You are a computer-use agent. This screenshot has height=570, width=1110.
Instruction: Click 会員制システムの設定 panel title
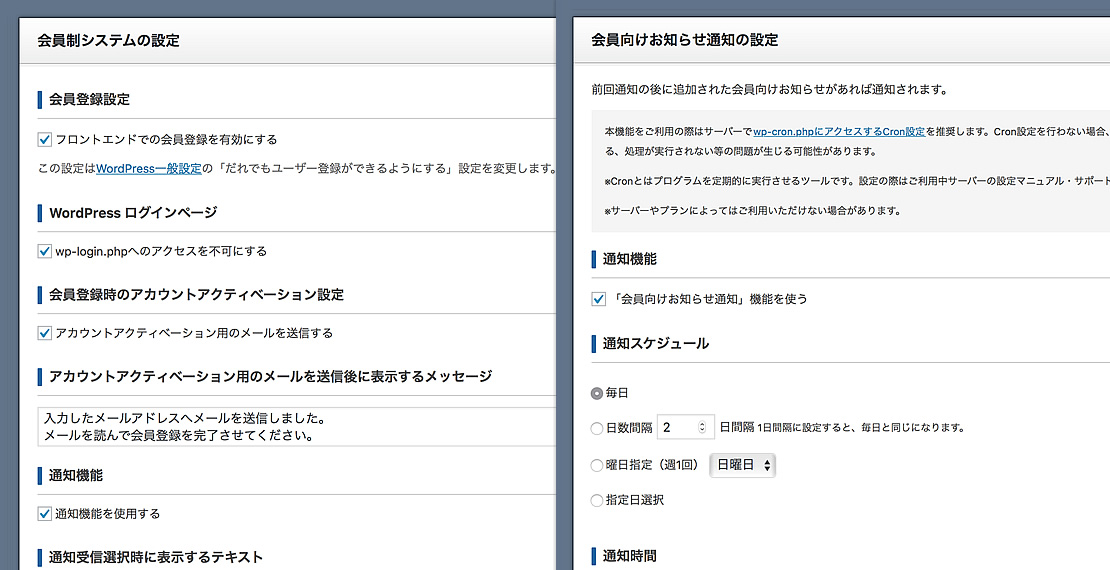point(109,40)
